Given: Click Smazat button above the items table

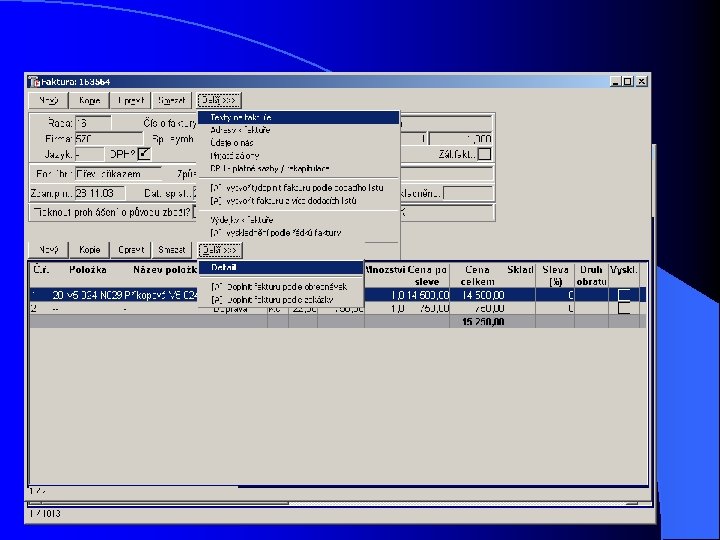Looking at the screenshot, I should 172,250.
